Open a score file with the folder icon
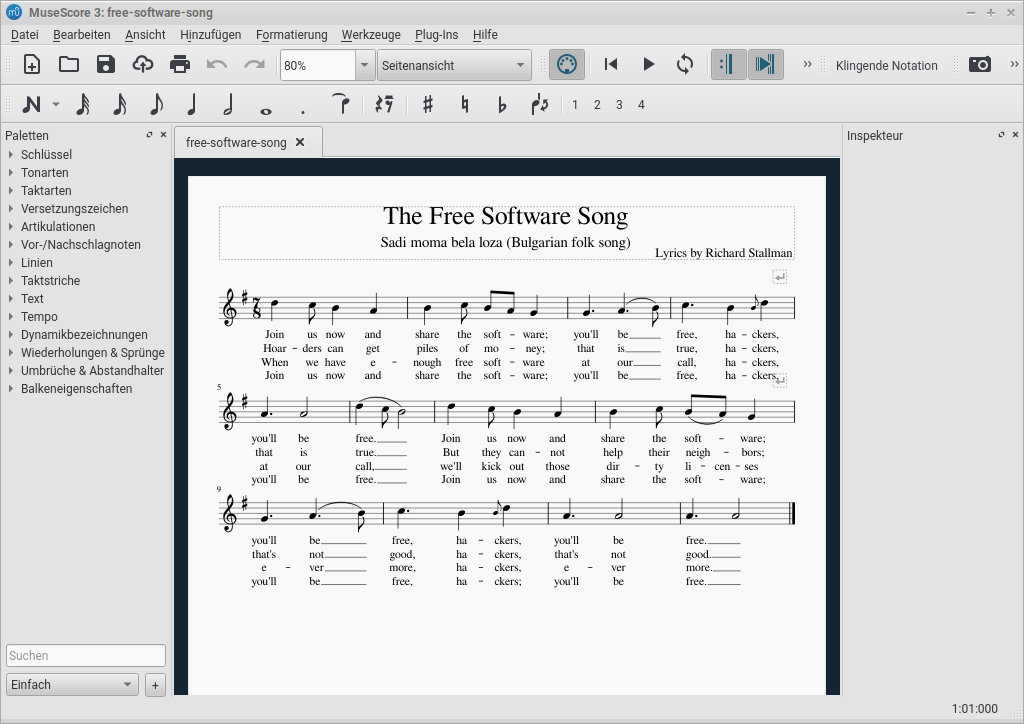The height and width of the screenshot is (724, 1024). [69, 65]
